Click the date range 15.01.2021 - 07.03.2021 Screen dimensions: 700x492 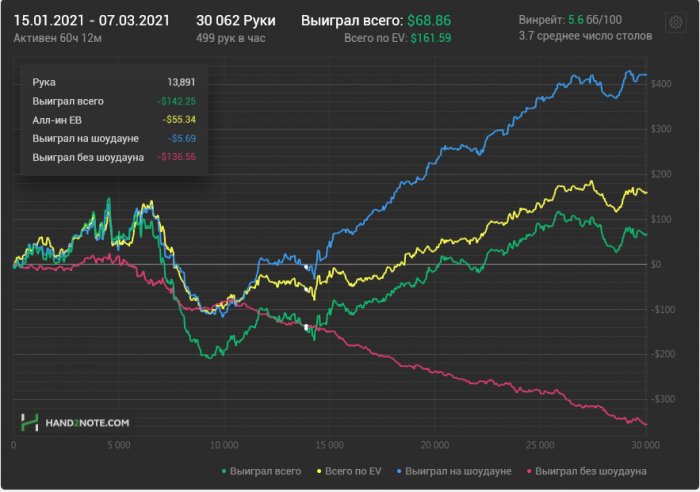point(92,21)
